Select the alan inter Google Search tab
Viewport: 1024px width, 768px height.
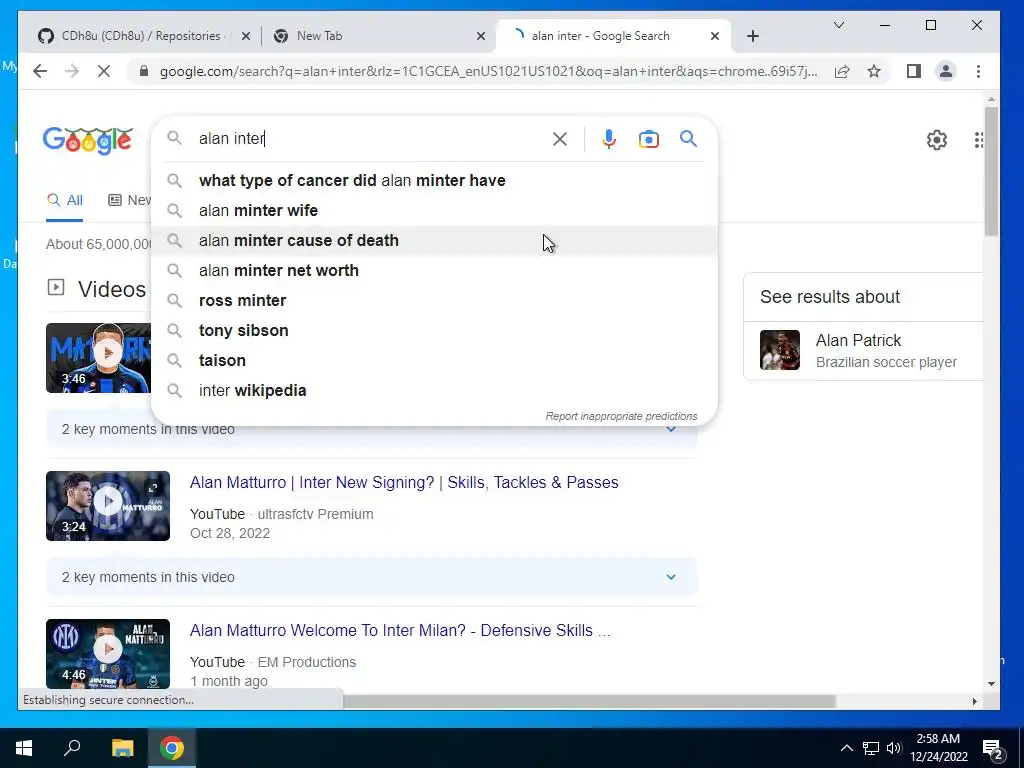(x=614, y=36)
